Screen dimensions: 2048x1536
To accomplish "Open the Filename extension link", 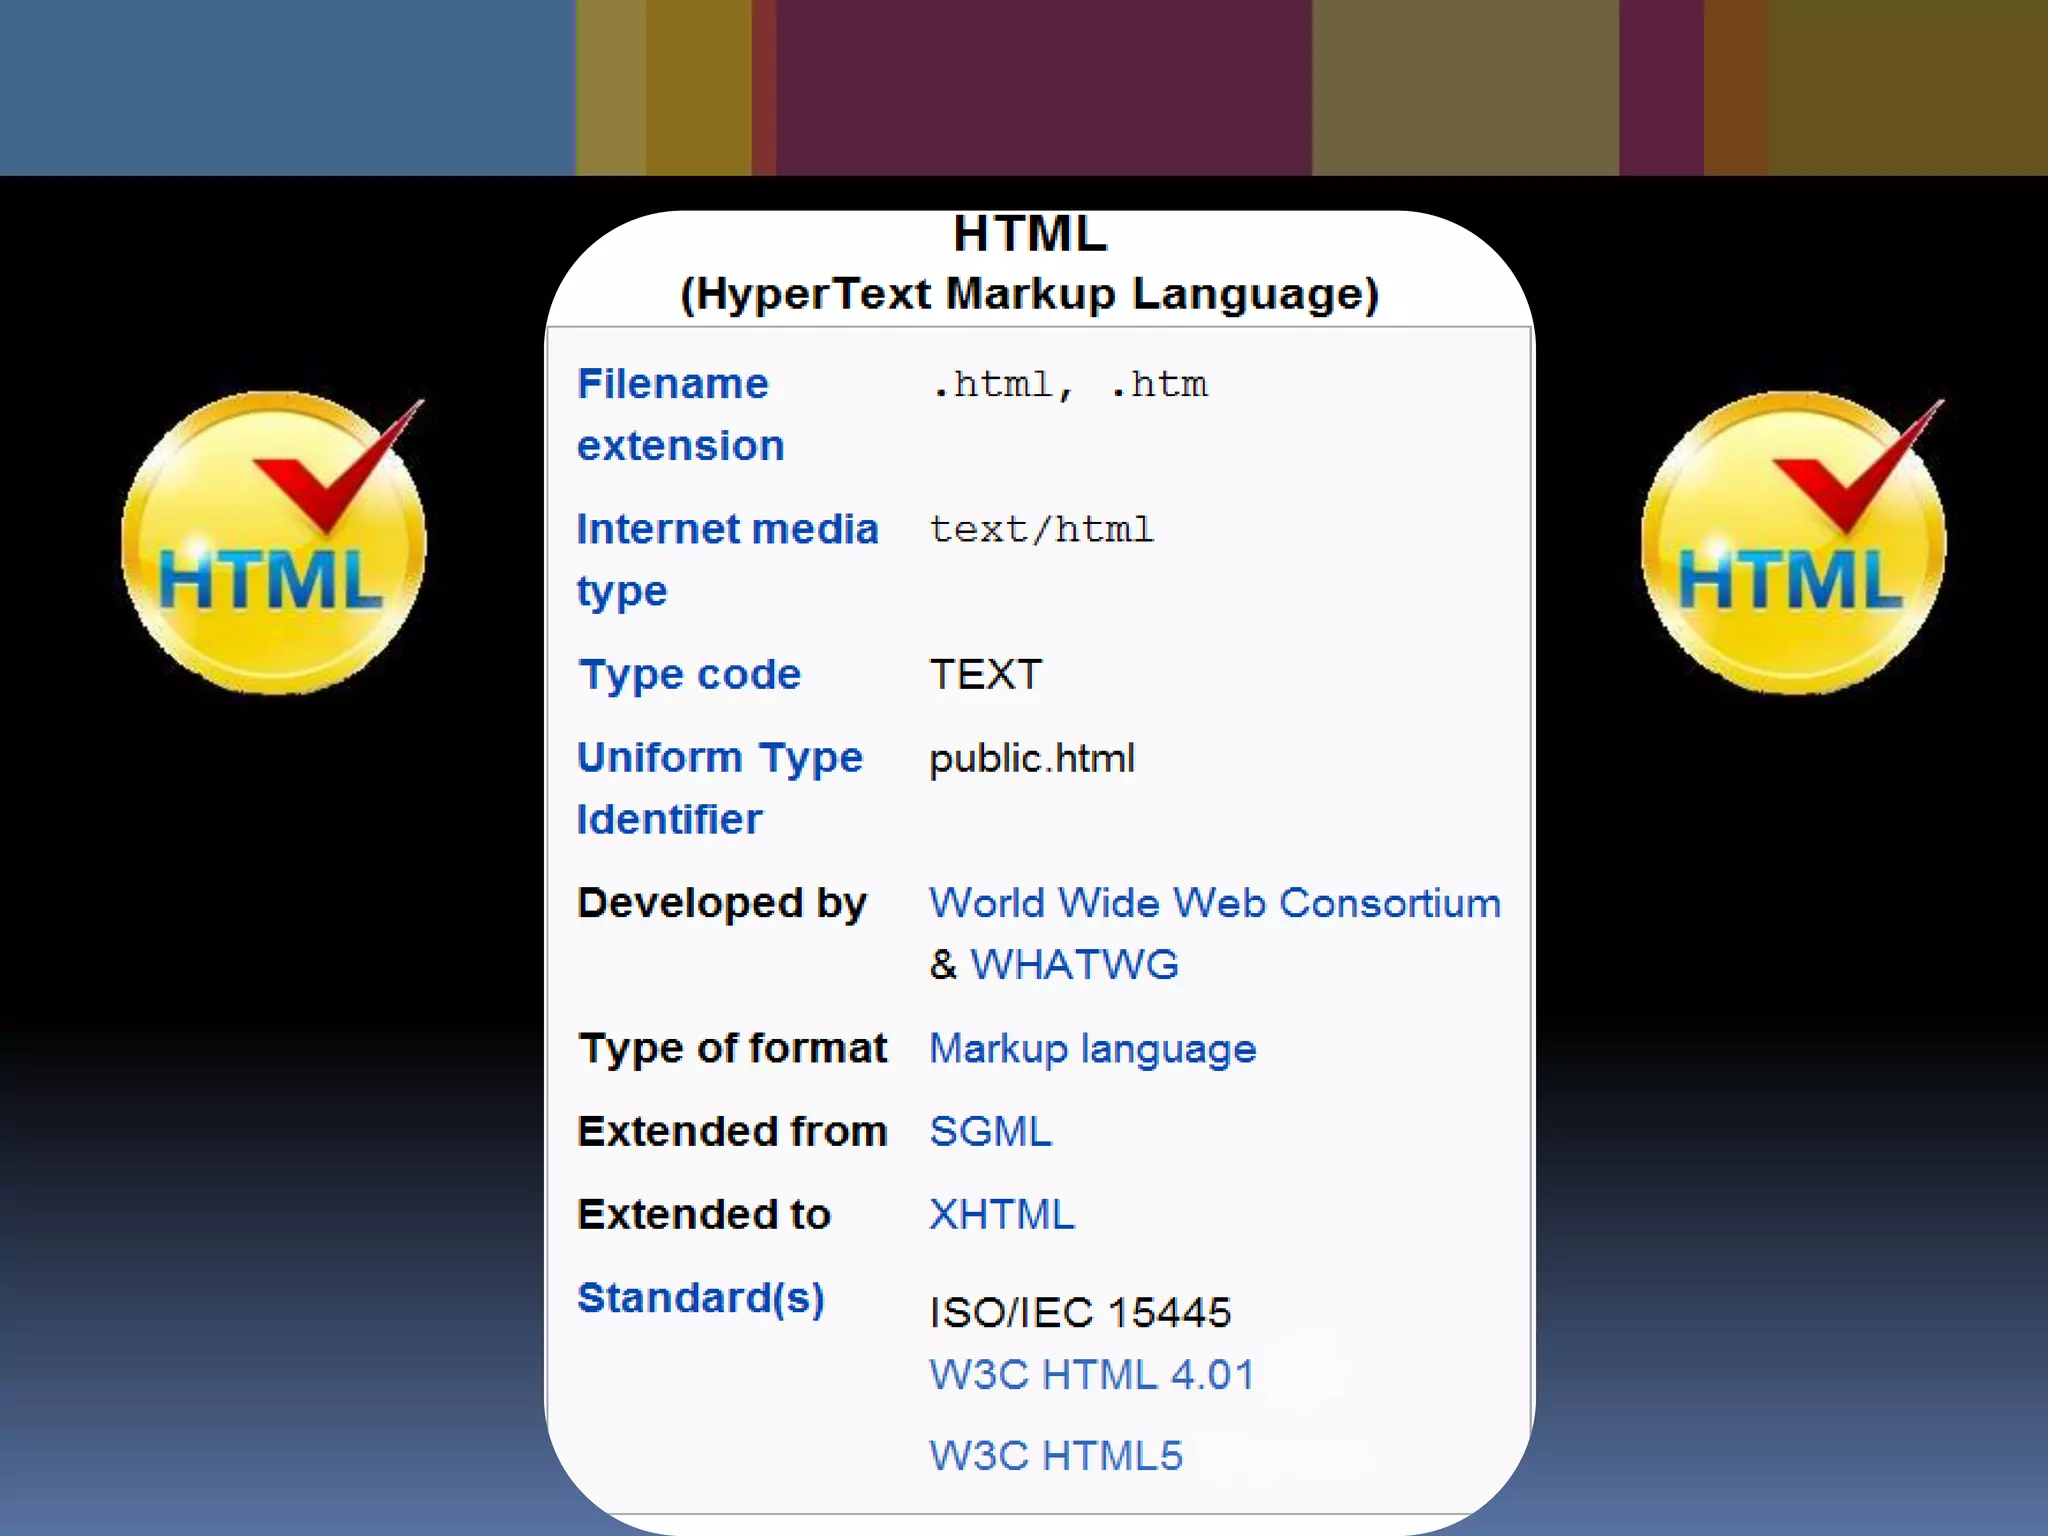I will (x=681, y=415).
